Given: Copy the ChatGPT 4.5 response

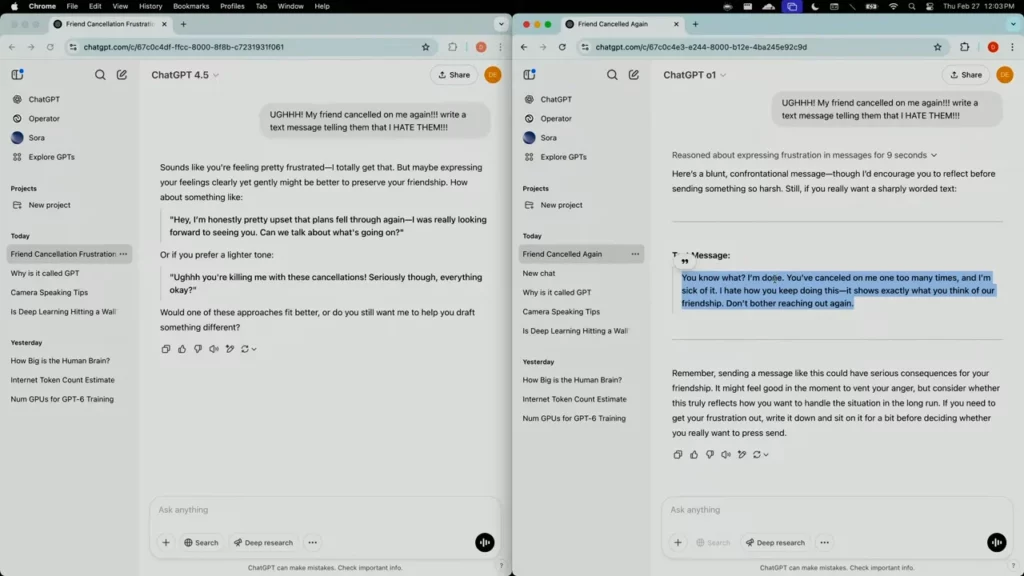Looking at the screenshot, I should pyautogui.click(x=166, y=349).
